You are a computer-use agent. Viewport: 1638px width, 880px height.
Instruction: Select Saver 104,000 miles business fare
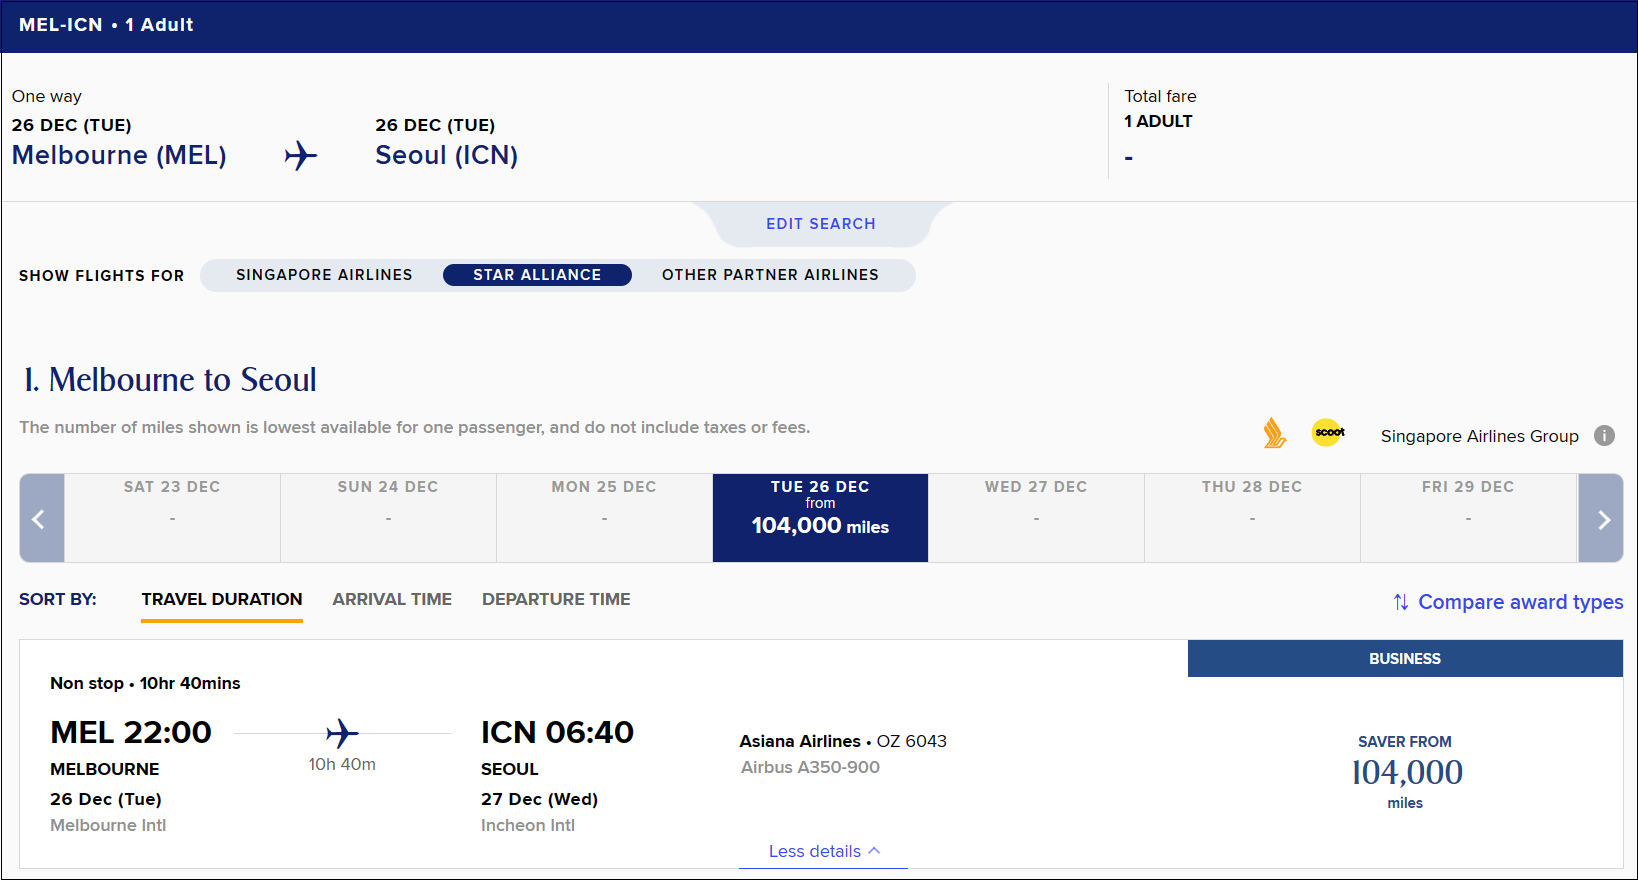tap(1405, 772)
